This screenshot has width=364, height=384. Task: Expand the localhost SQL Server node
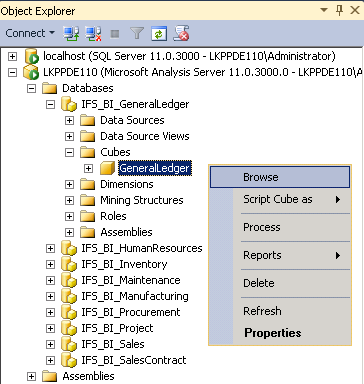coord(12,56)
